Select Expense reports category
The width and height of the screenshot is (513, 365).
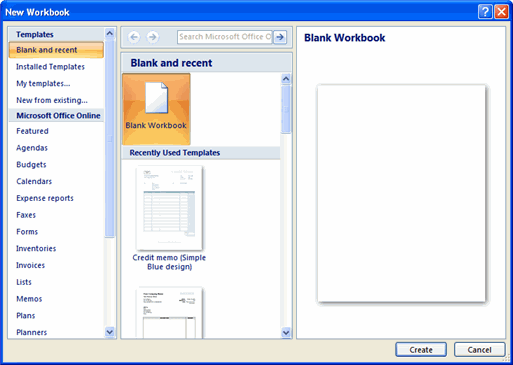pyautogui.click(x=45, y=198)
